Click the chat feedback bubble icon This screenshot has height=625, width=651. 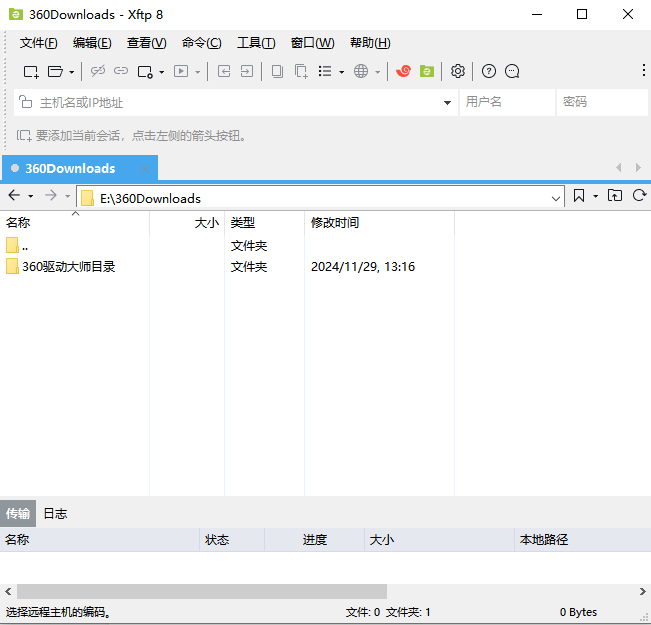(512, 71)
